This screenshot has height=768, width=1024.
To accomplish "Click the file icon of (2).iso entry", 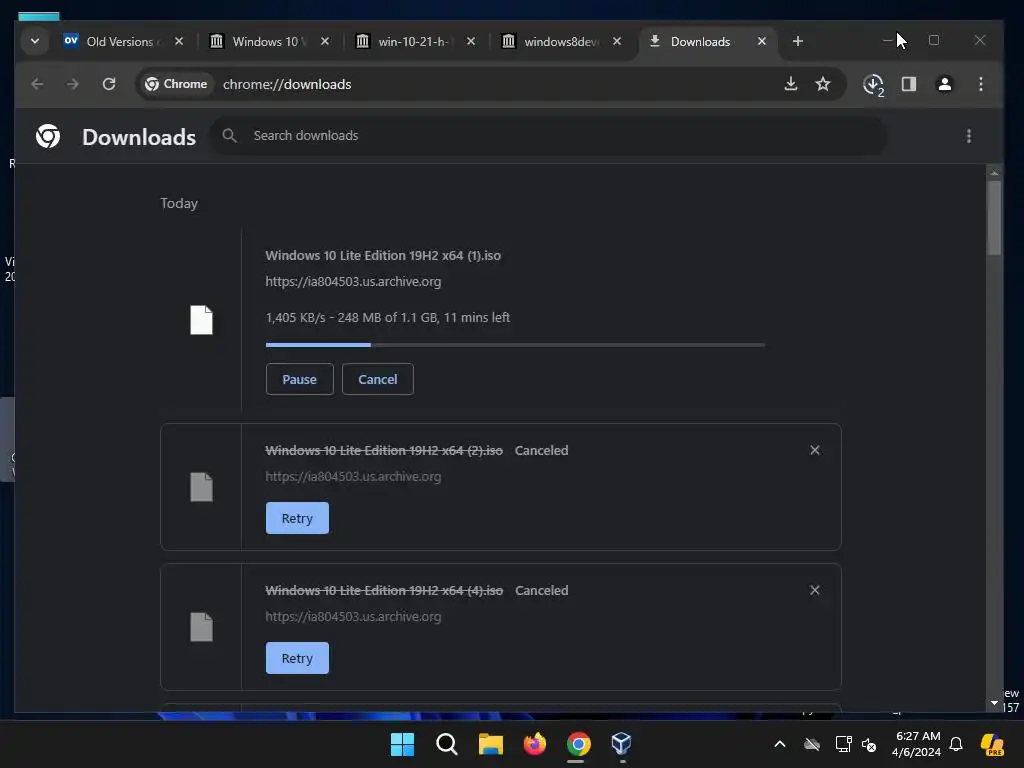I will (201, 487).
